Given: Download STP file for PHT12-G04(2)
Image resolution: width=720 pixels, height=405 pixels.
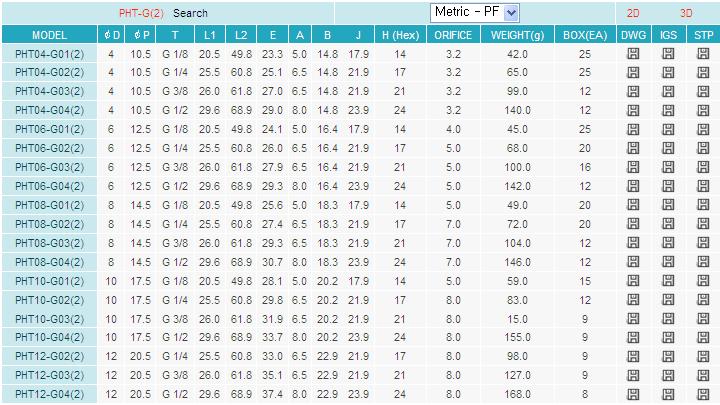Looking at the screenshot, I should pos(703,395).
